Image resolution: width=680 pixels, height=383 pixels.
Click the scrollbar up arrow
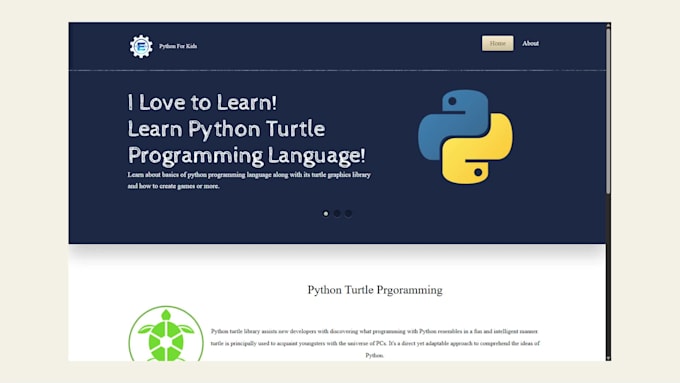click(x=608, y=26)
